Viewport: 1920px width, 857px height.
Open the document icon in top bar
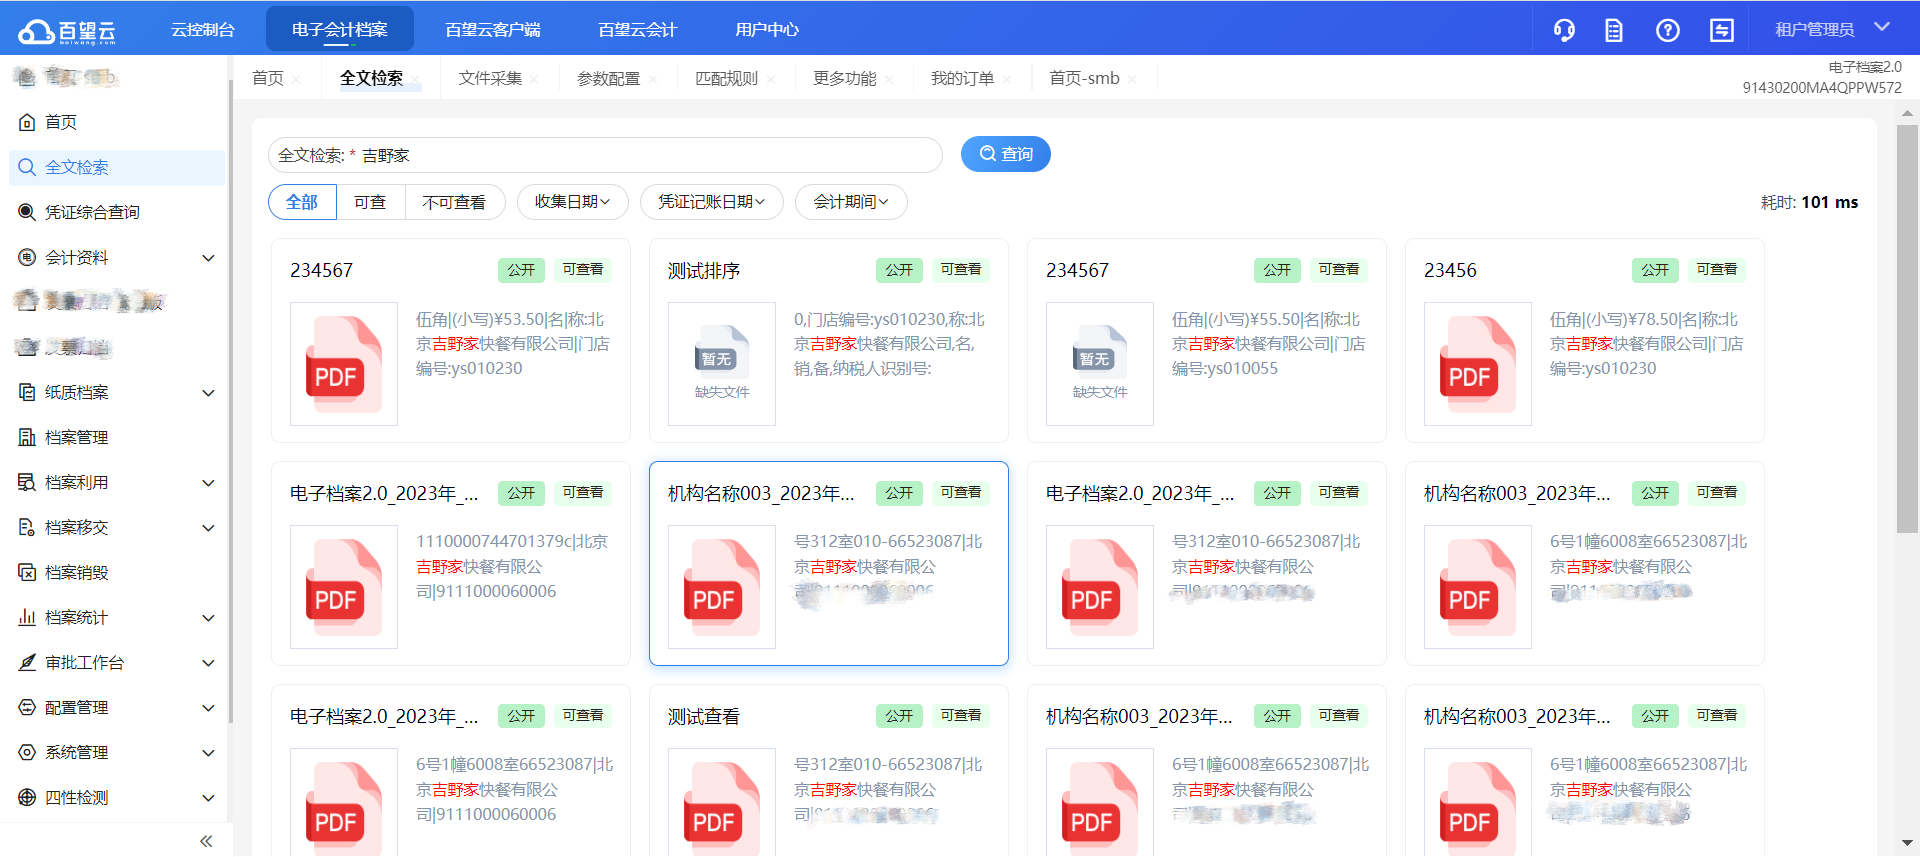click(x=1614, y=30)
